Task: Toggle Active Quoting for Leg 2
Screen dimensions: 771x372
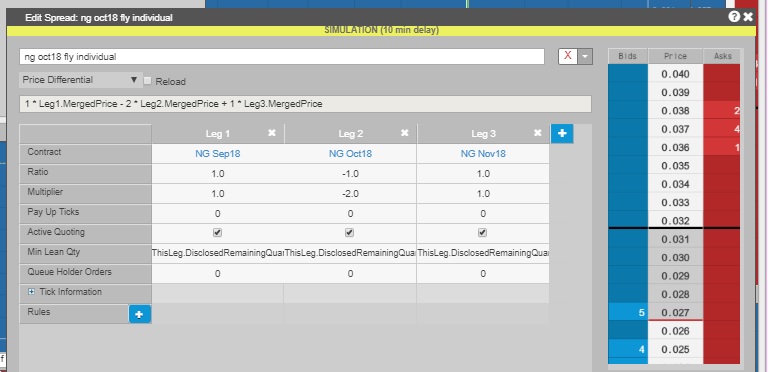Action: point(350,232)
